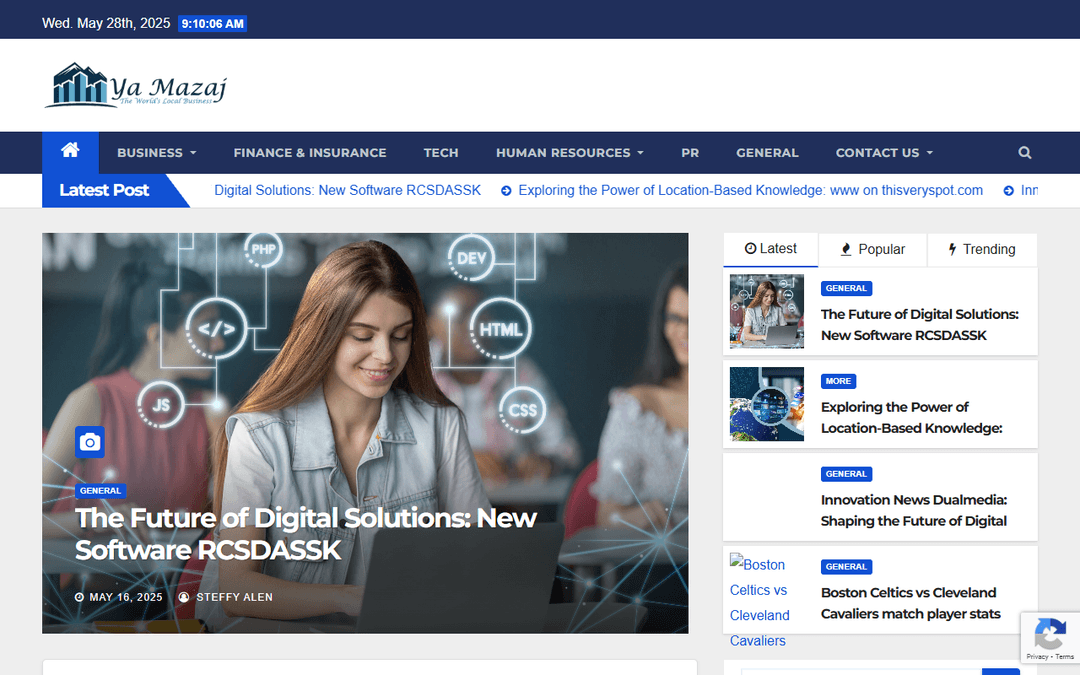
Task: Open the search magnifier icon
Action: (x=1024, y=153)
